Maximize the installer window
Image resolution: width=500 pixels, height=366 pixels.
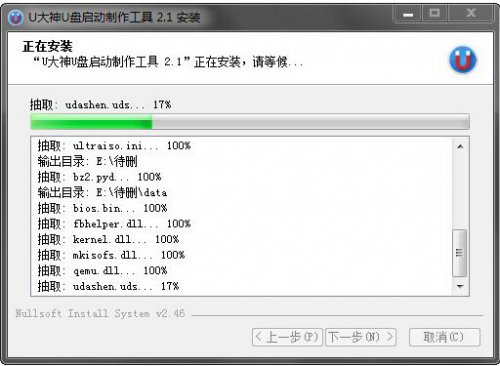434,13
